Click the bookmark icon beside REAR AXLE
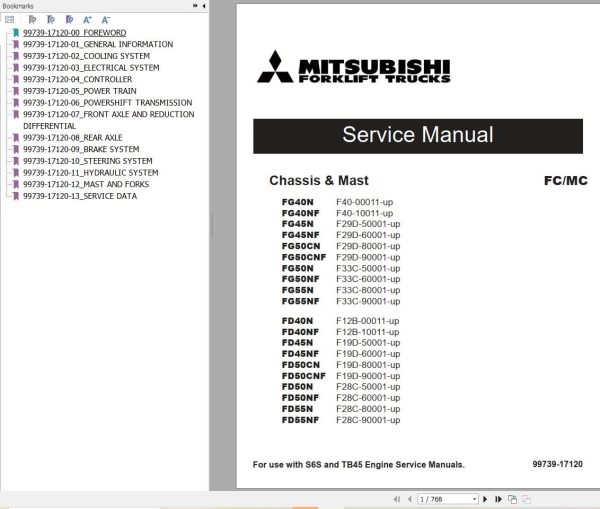The image size is (600, 509). [x=16, y=137]
